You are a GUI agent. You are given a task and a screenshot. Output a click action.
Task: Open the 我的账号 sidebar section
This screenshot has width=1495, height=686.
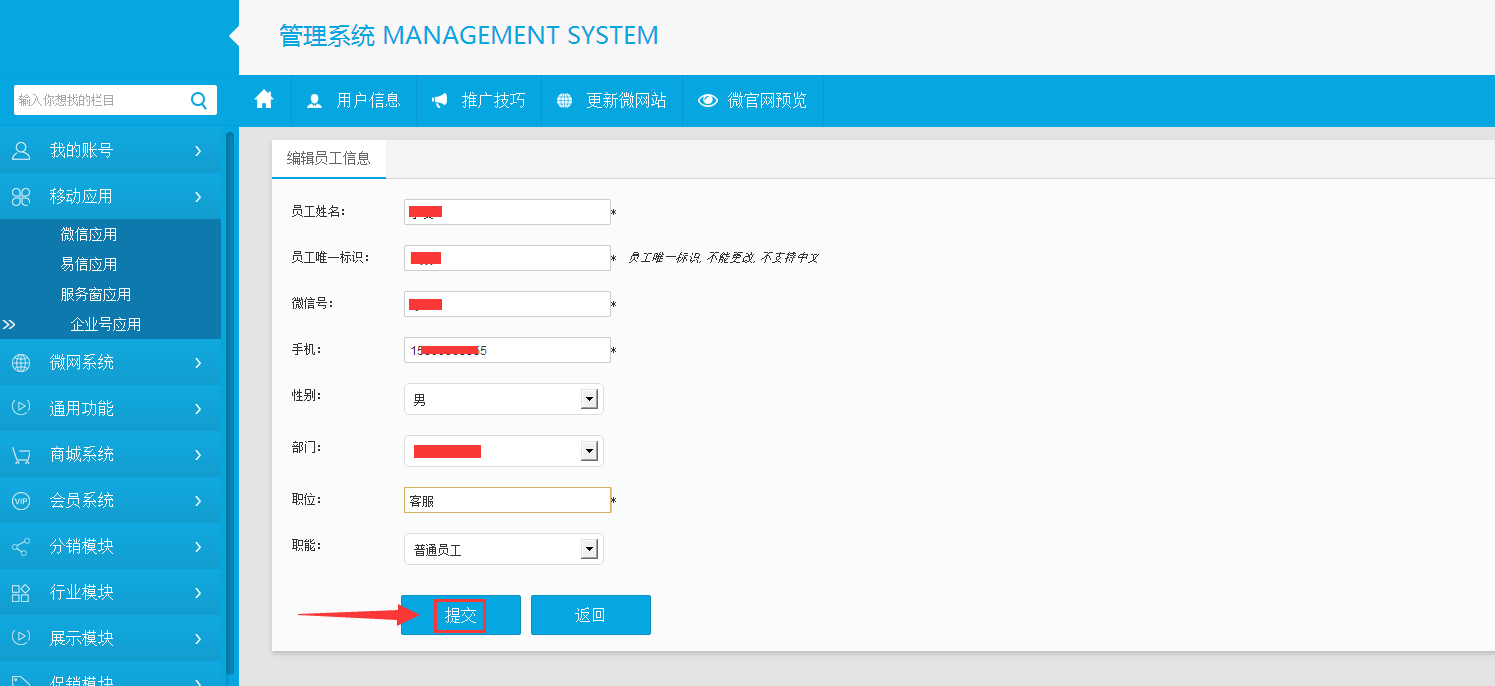coord(110,151)
